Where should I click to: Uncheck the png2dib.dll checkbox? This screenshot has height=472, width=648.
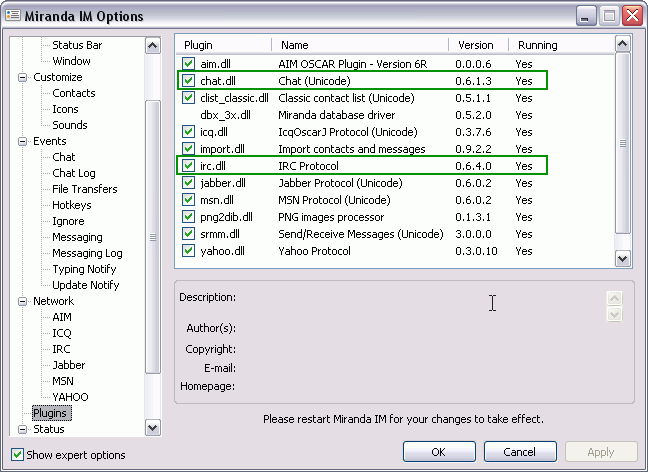(188, 217)
